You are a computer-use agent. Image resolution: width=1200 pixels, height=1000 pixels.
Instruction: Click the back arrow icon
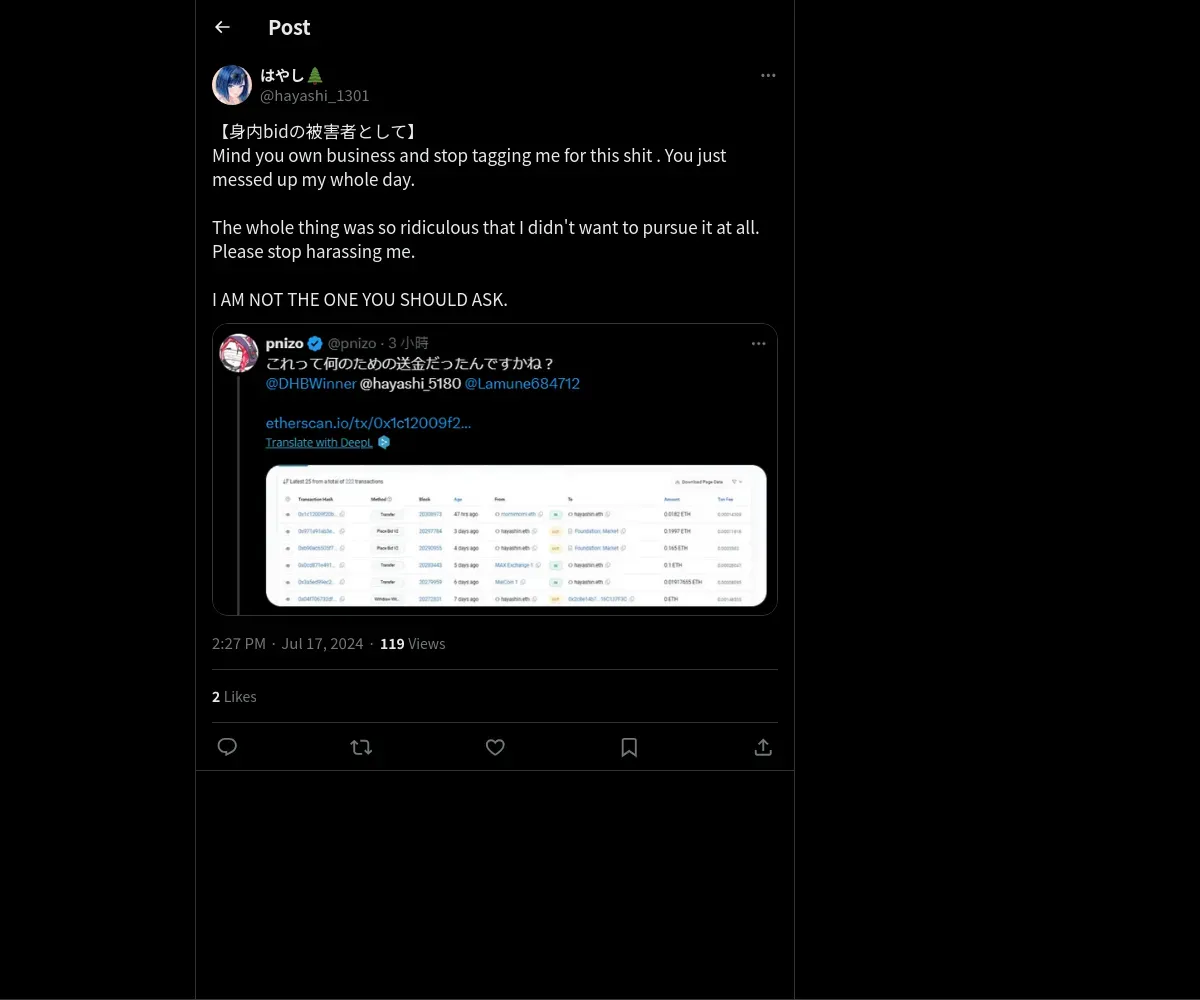[222, 27]
